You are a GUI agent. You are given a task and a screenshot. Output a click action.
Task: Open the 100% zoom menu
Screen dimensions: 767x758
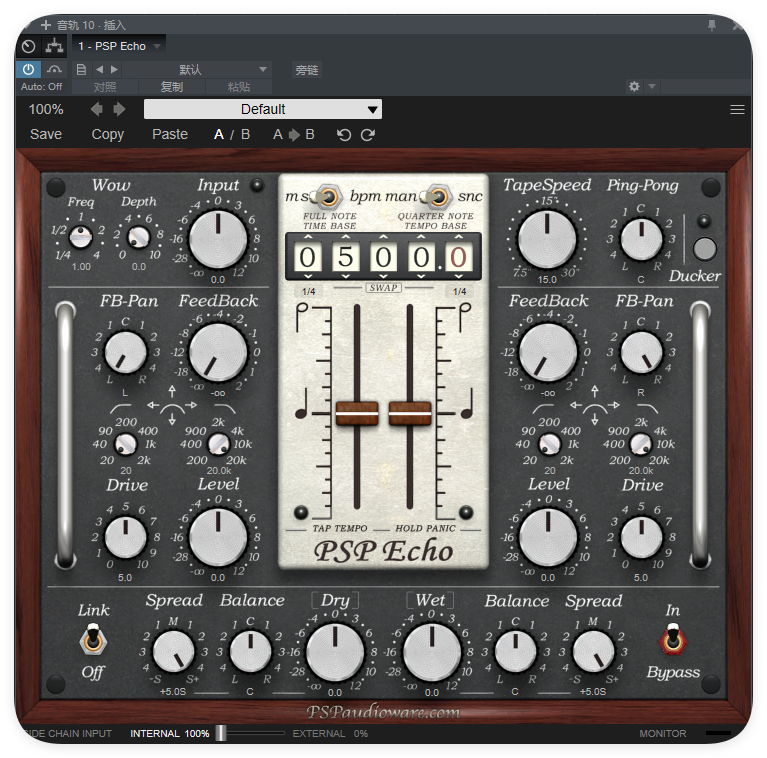point(46,109)
